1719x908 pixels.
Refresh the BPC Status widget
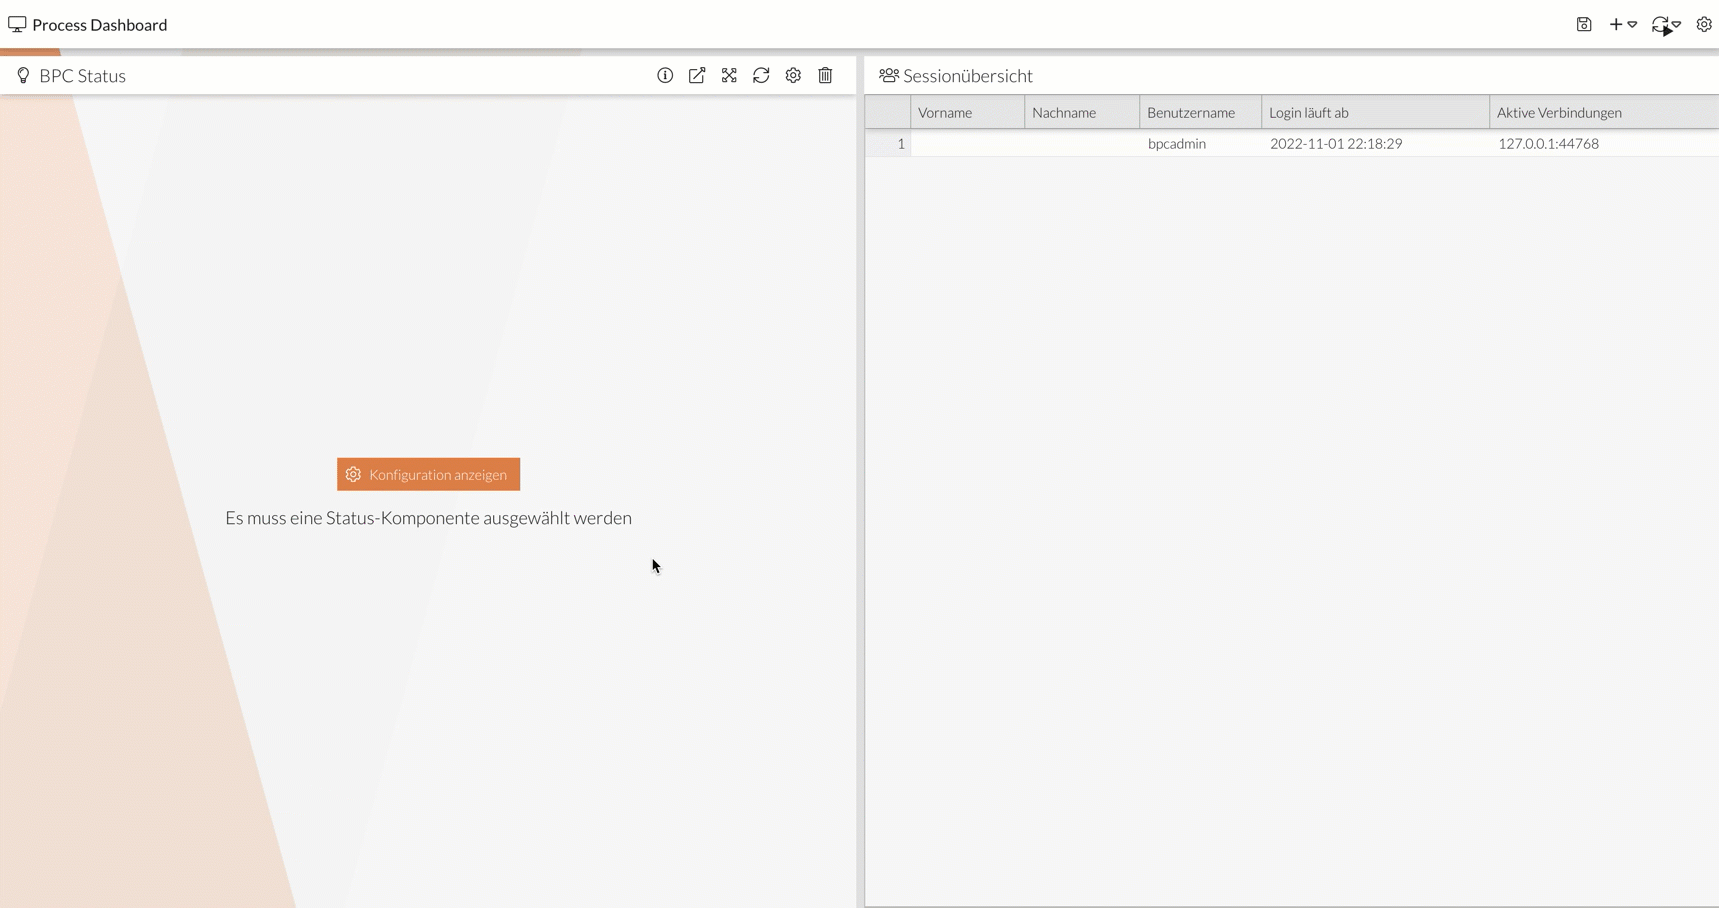(761, 75)
